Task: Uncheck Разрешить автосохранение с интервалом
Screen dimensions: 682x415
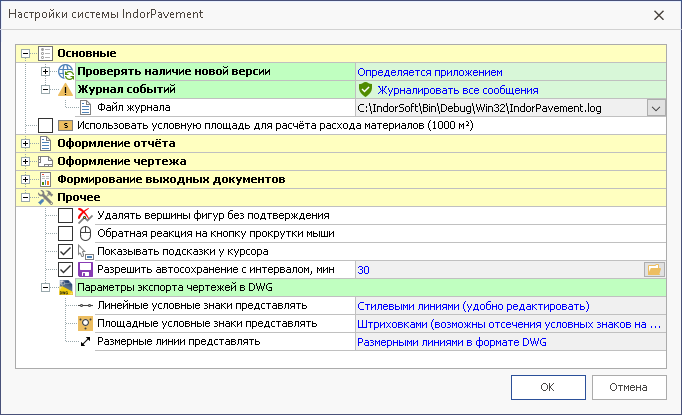Action: [65, 270]
